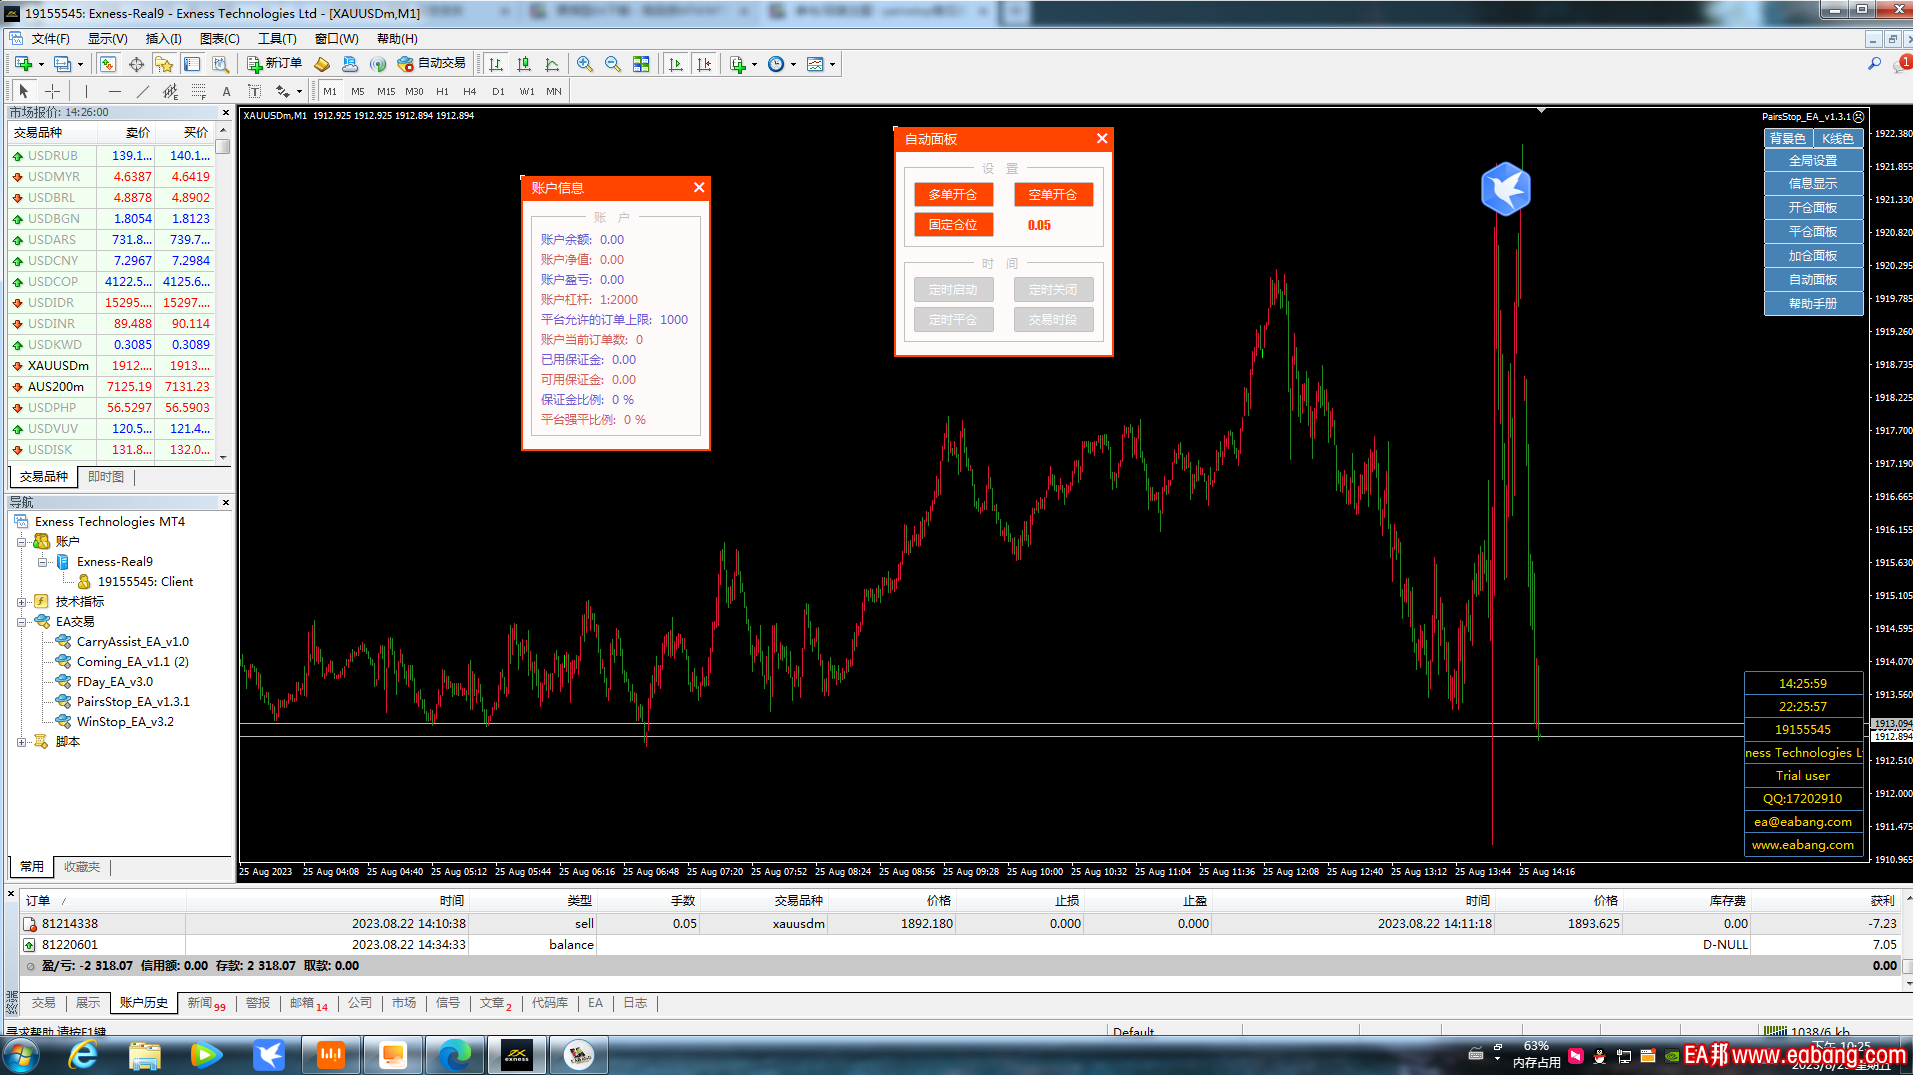The image size is (1913, 1075).
Task: Open the 文件(F) menu
Action: [x=50, y=39]
